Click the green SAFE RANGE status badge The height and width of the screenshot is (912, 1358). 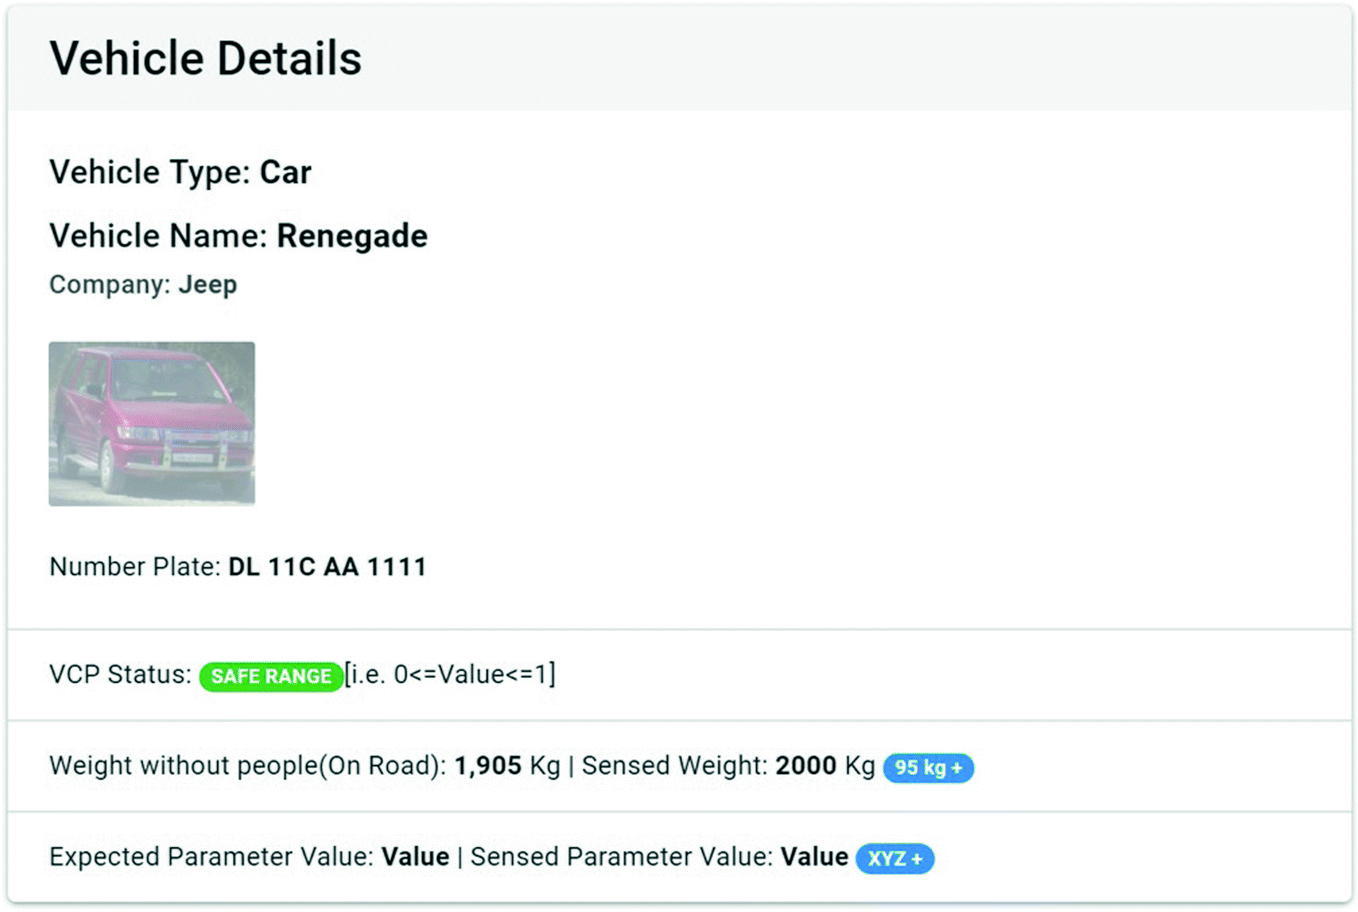[x=271, y=676]
